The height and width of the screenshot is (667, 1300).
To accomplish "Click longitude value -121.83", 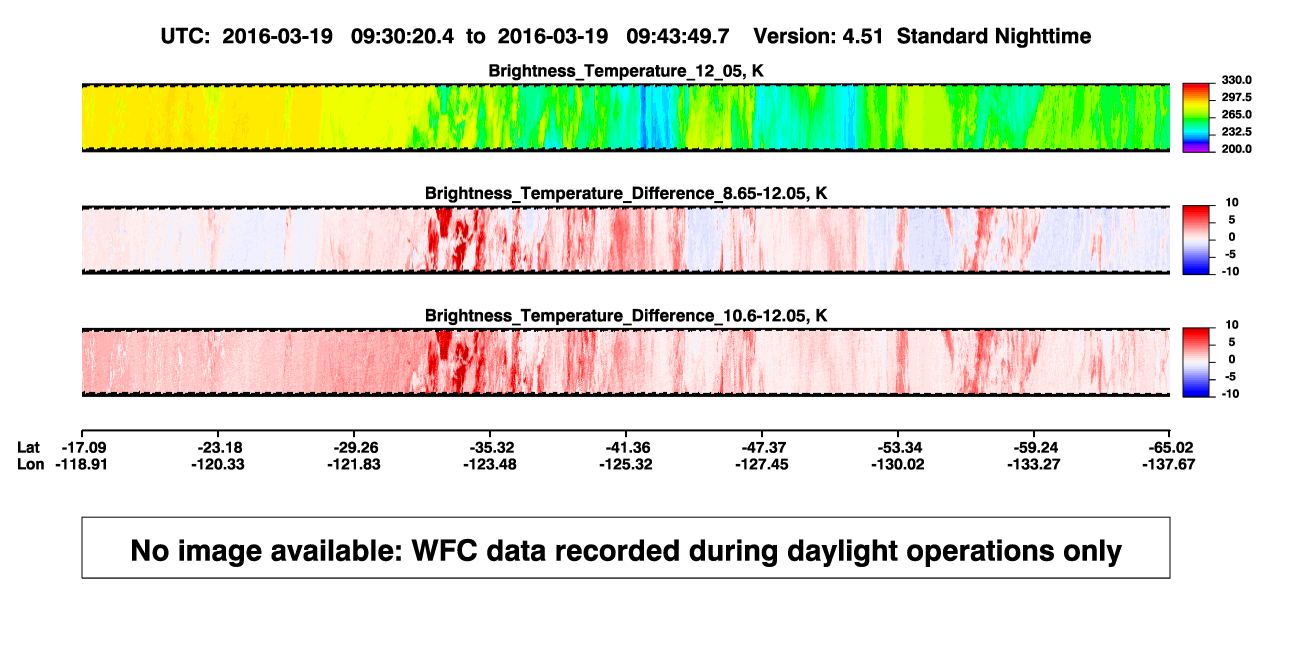I will [x=354, y=464].
